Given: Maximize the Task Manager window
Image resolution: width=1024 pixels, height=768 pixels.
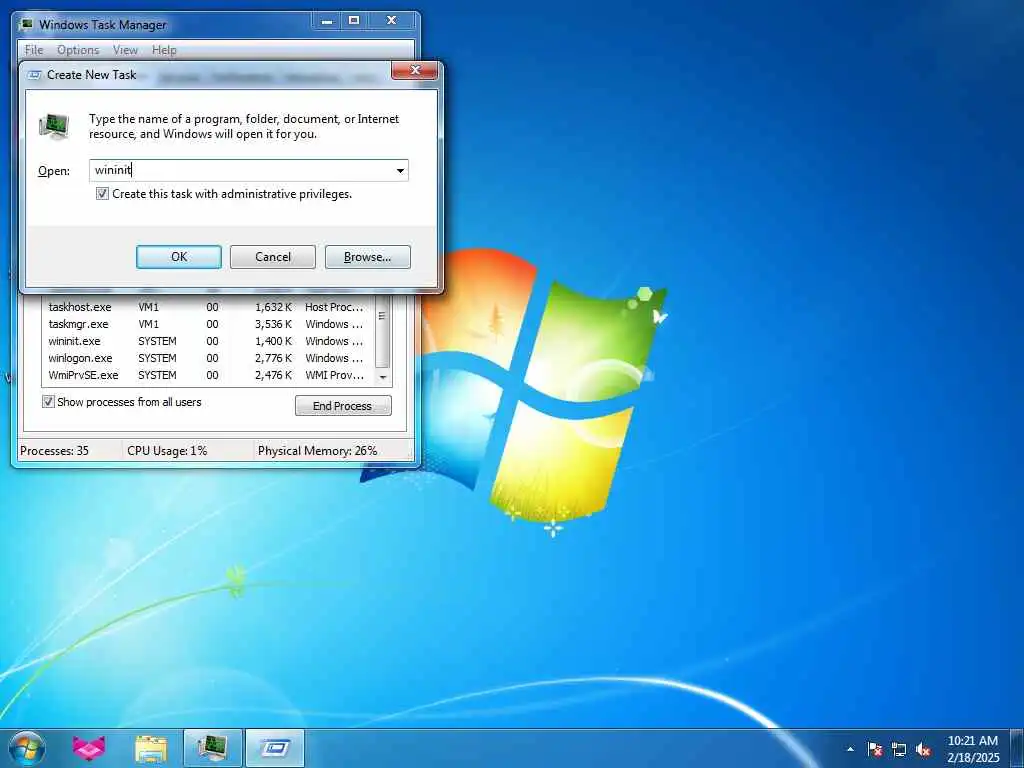Looking at the screenshot, I should [354, 21].
